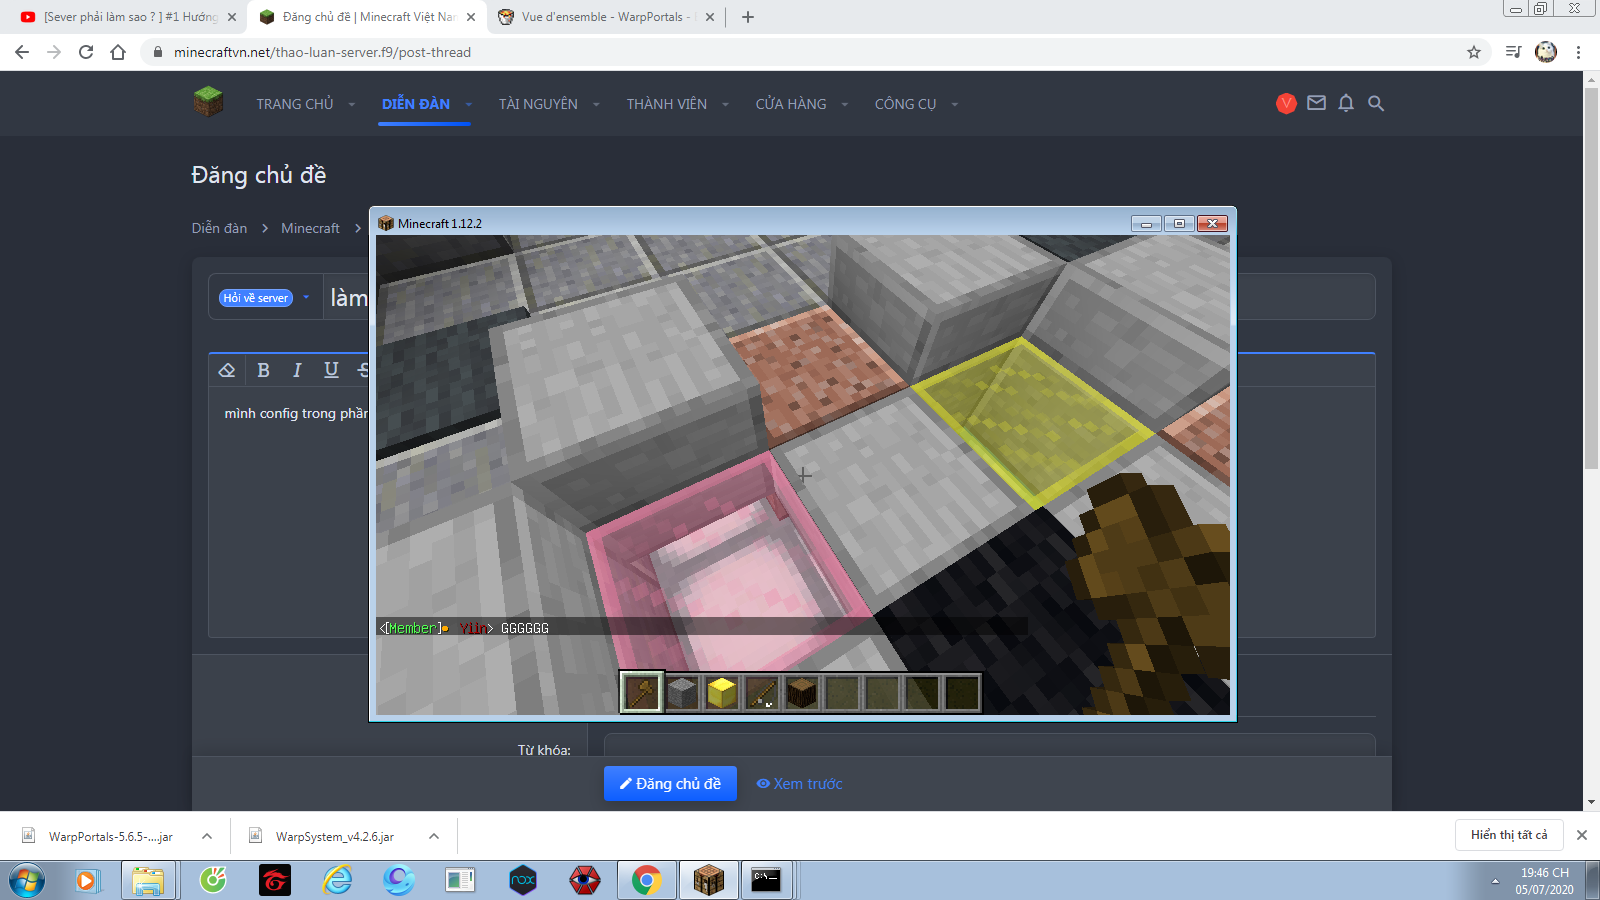Open Windows Explorer folder from the taskbar

(148, 880)
